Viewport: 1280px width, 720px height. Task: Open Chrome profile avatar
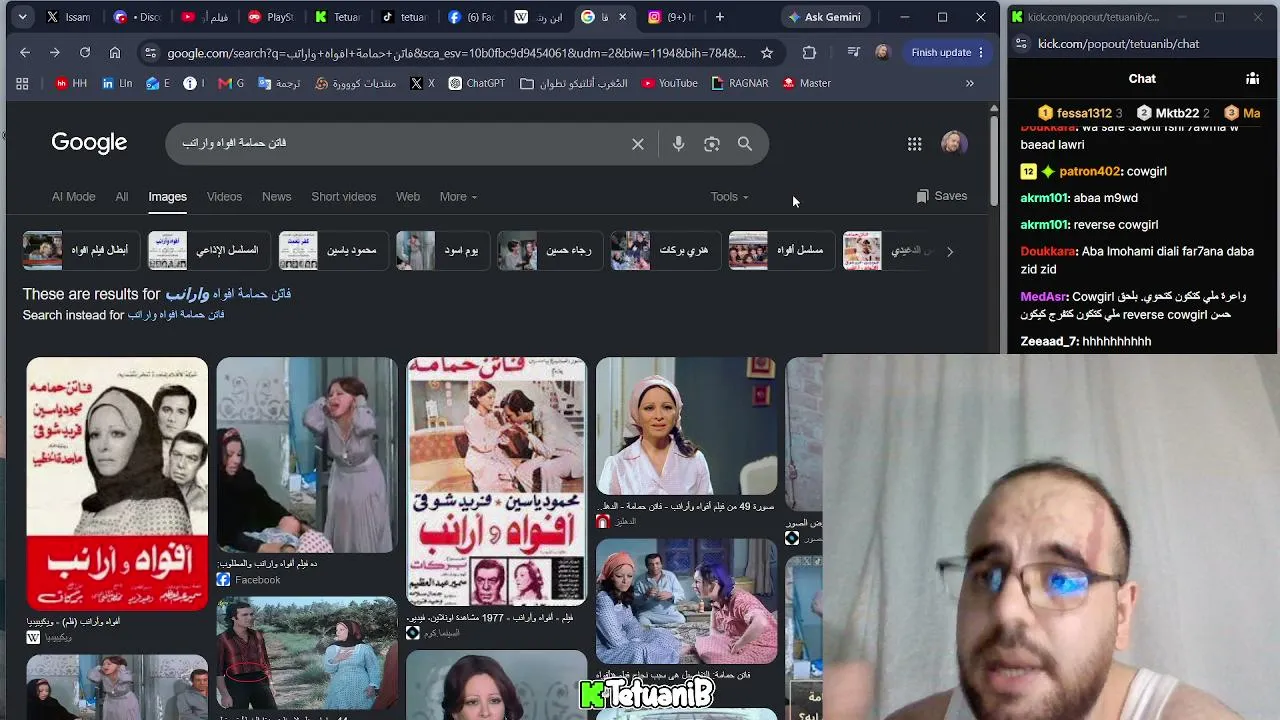point(882,52)
